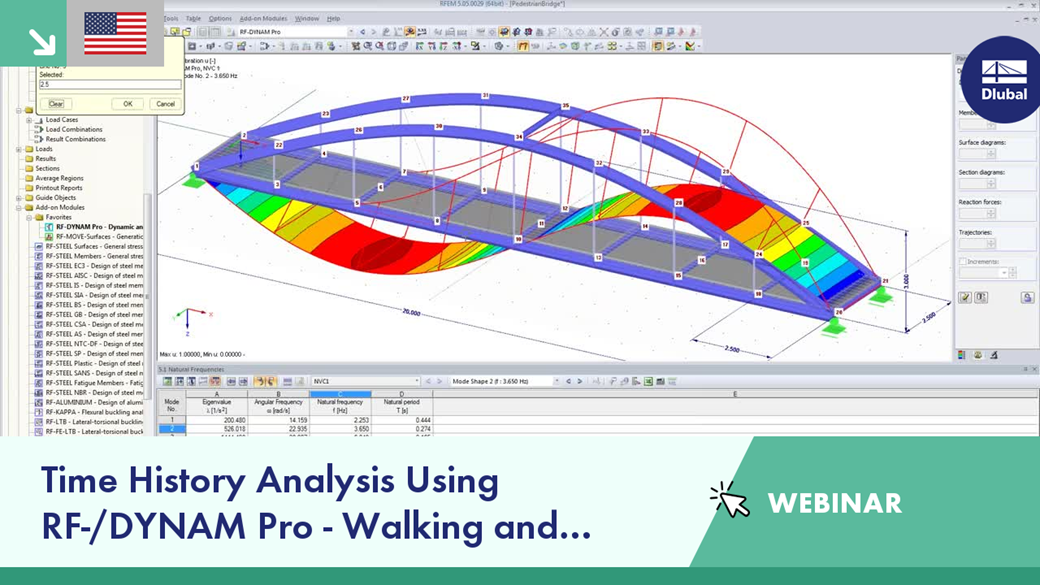Open the Tools menu
Image resolution: width=1040 pixels, height=585 pixels.
tap(171, 19)
